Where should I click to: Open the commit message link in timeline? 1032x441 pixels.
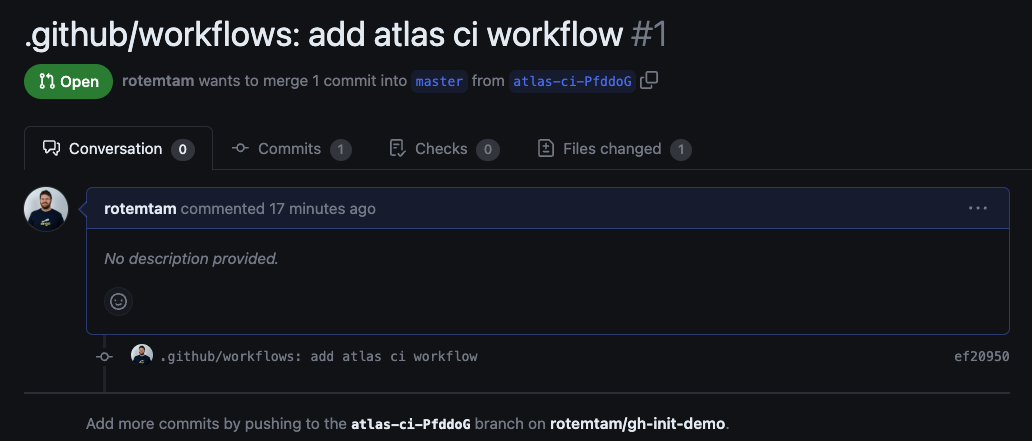(319, 357)
